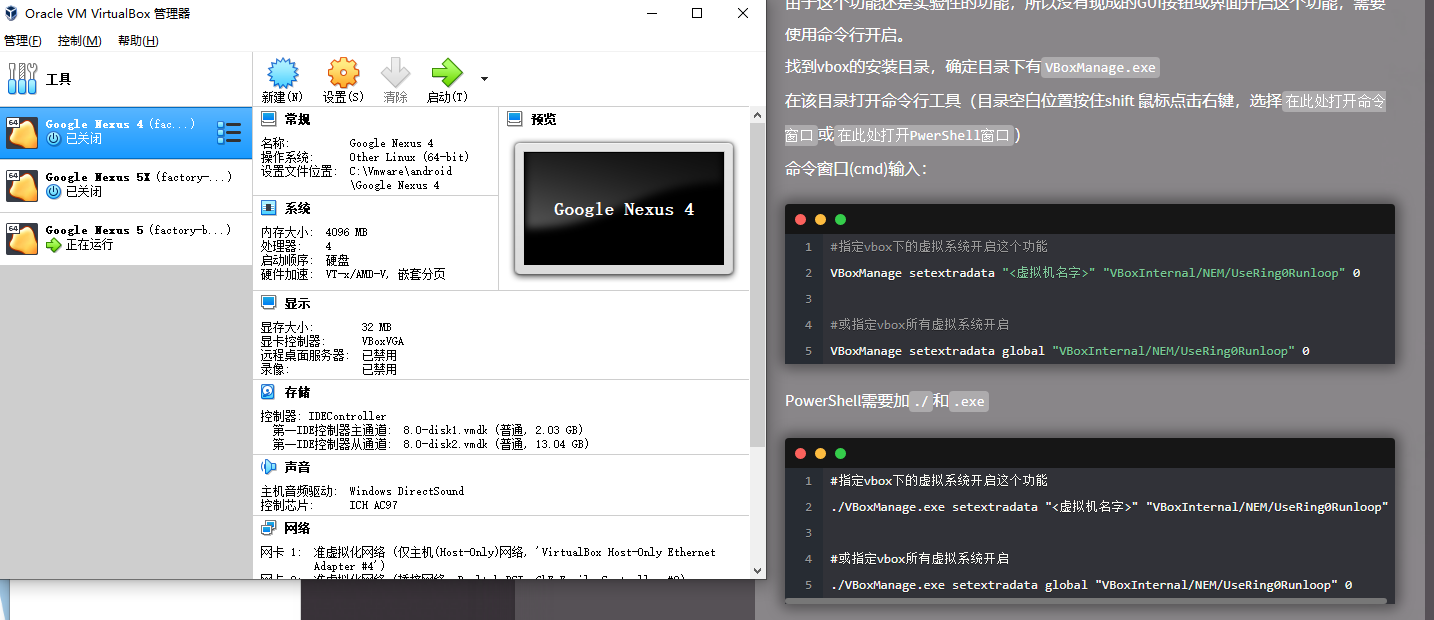Click '在此处打开PwerShell窗口' inline code in article
Image resolution: width=1434 pixels, height=620 pixels.
pyautogui.click(x=925, y=135)
